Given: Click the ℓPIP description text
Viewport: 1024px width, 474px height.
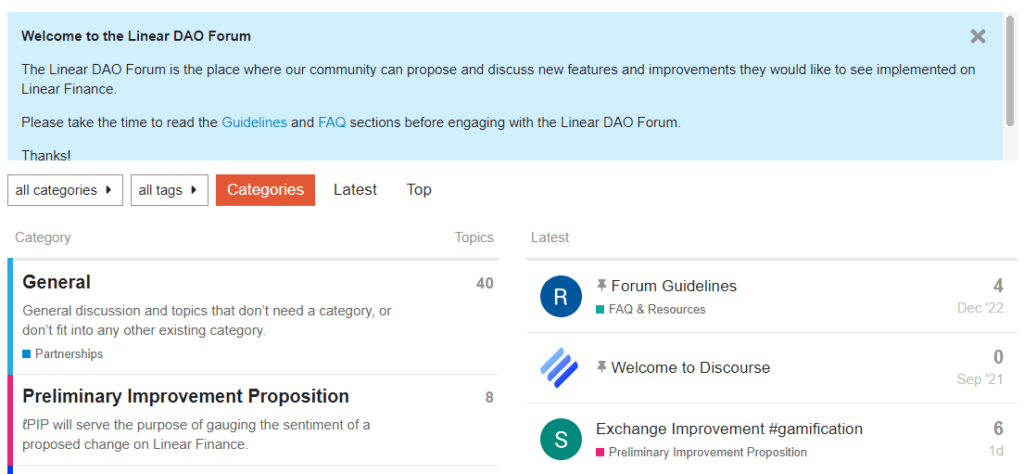Looking at the screenshot, I should pos(197,435).
